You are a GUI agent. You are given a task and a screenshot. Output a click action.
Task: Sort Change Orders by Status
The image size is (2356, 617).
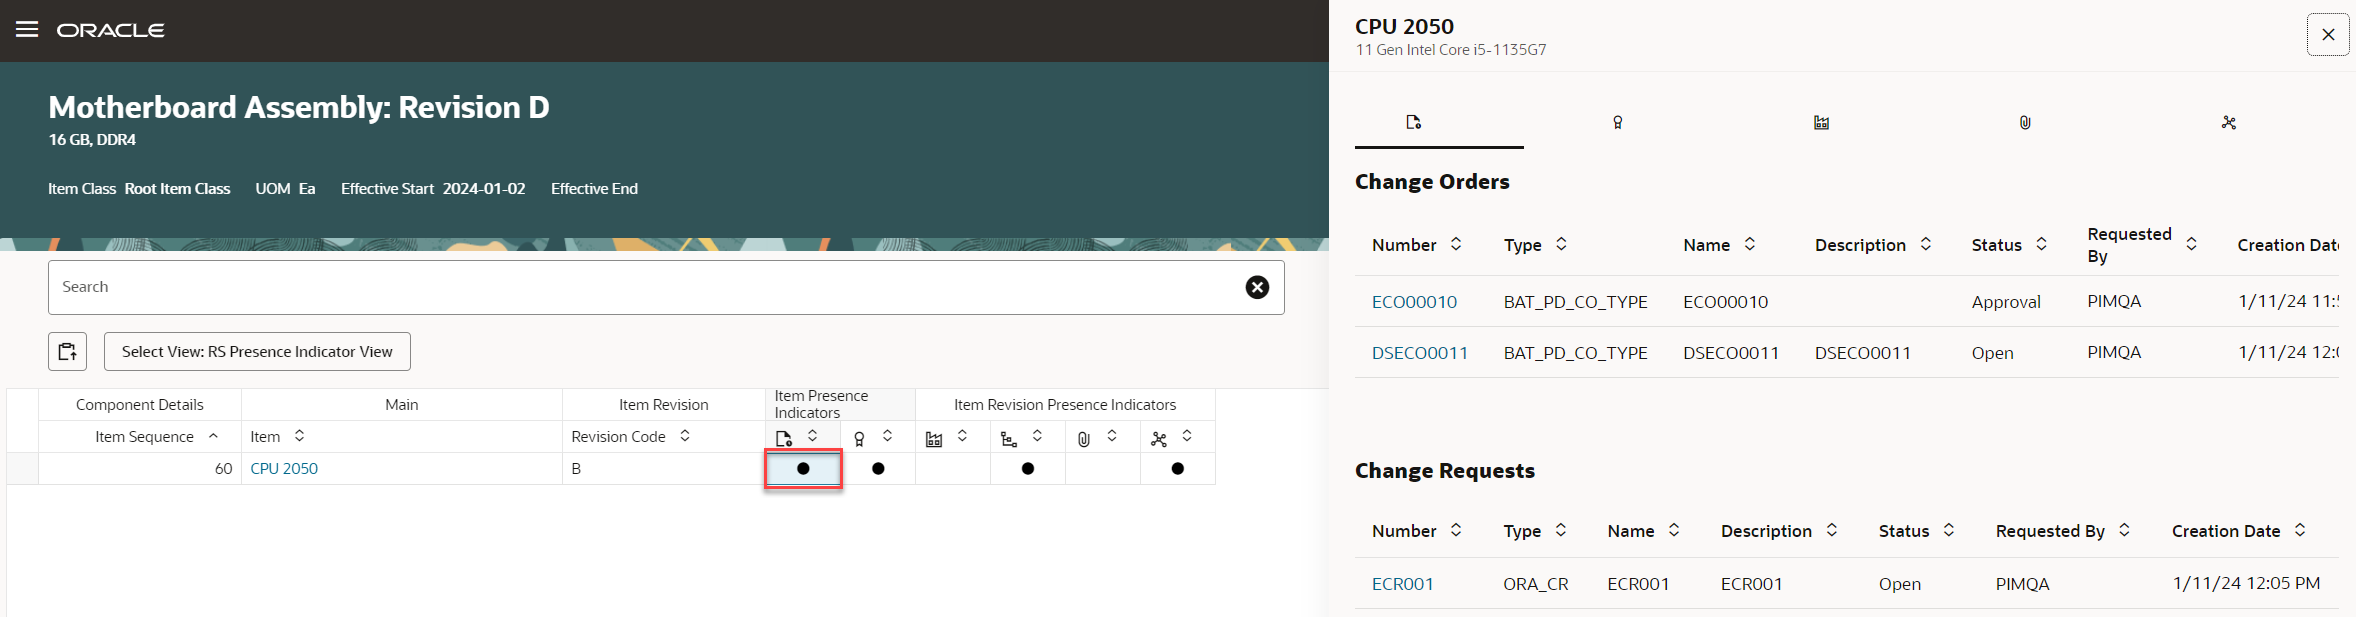[2042, 244]
